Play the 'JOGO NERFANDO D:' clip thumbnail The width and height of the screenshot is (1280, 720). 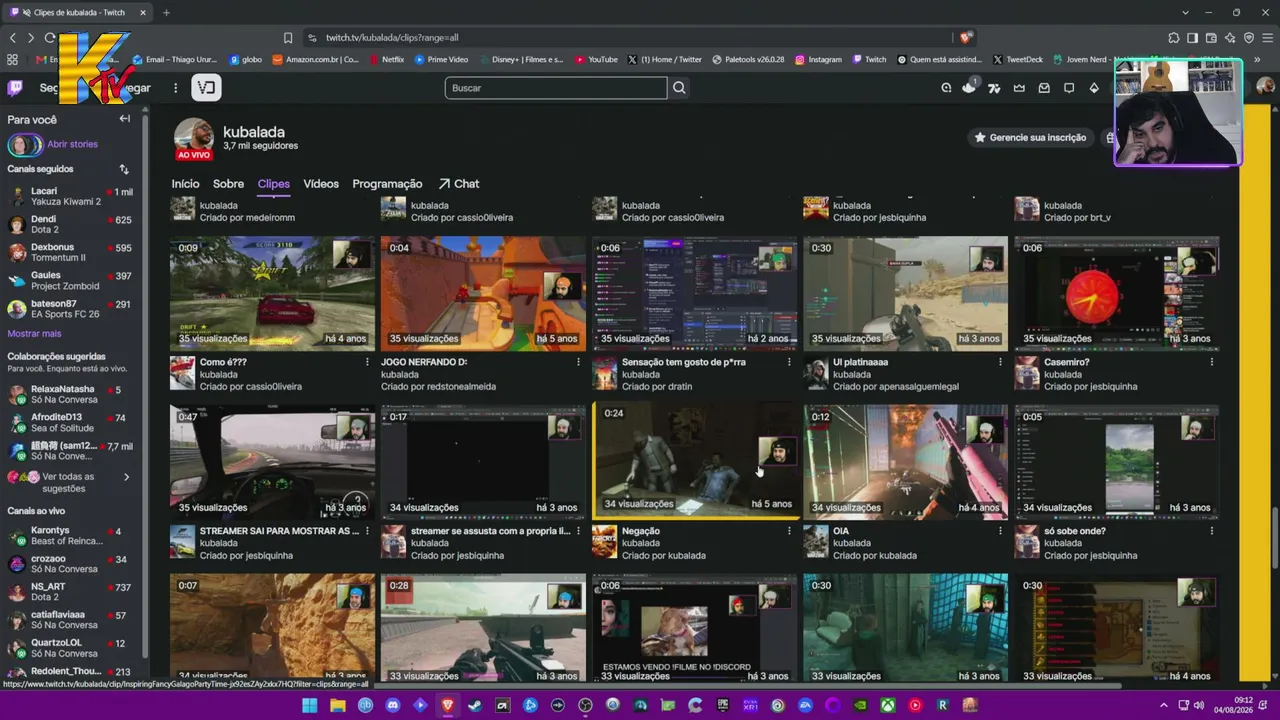coord(483,292)
